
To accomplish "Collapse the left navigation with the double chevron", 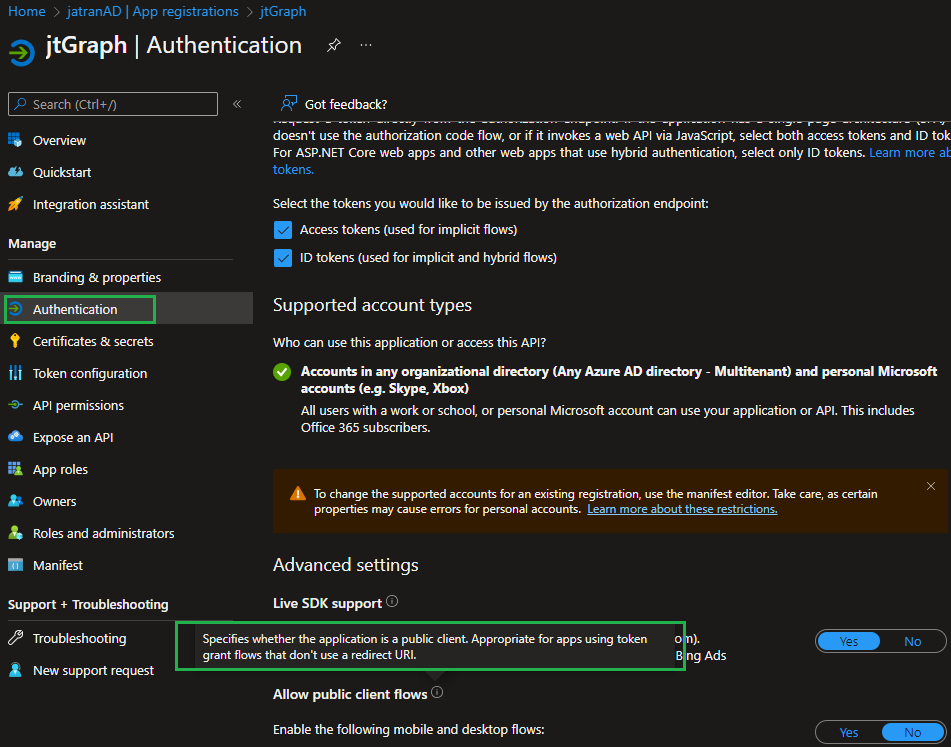I will (x=236, y=104).
